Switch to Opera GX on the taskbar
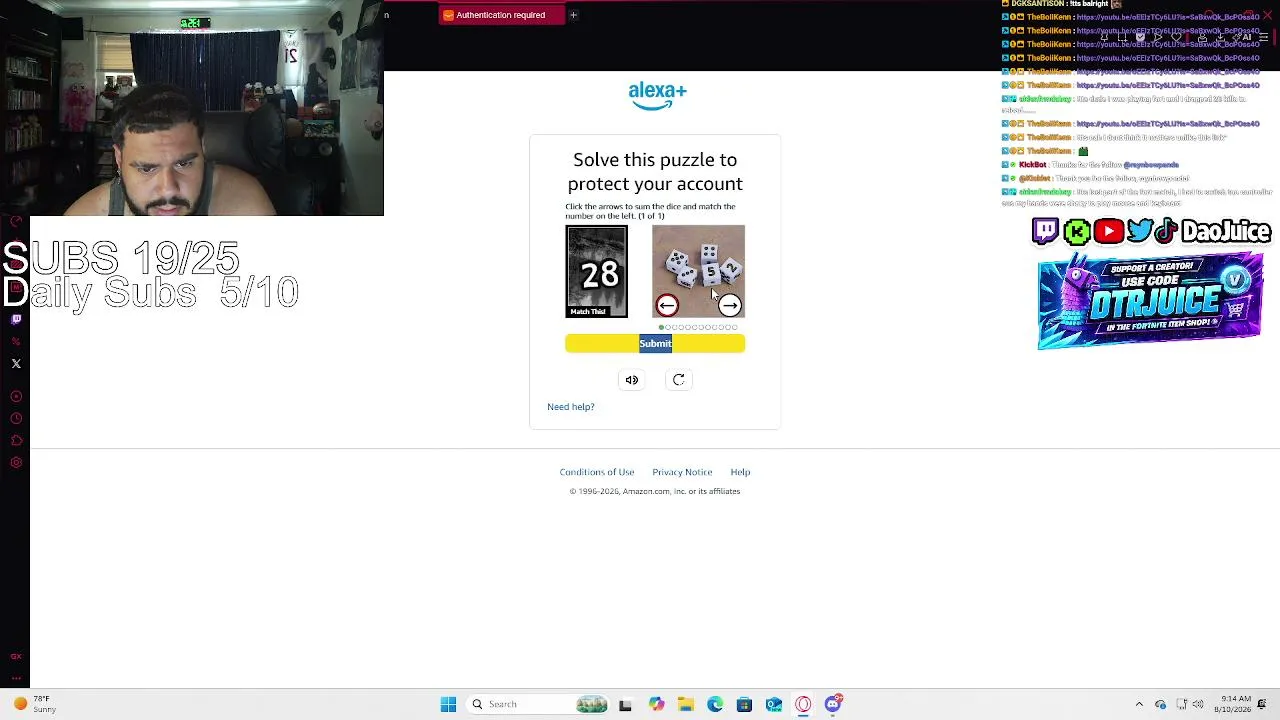This screenshot has width=1280, height=720. [803, 704]
